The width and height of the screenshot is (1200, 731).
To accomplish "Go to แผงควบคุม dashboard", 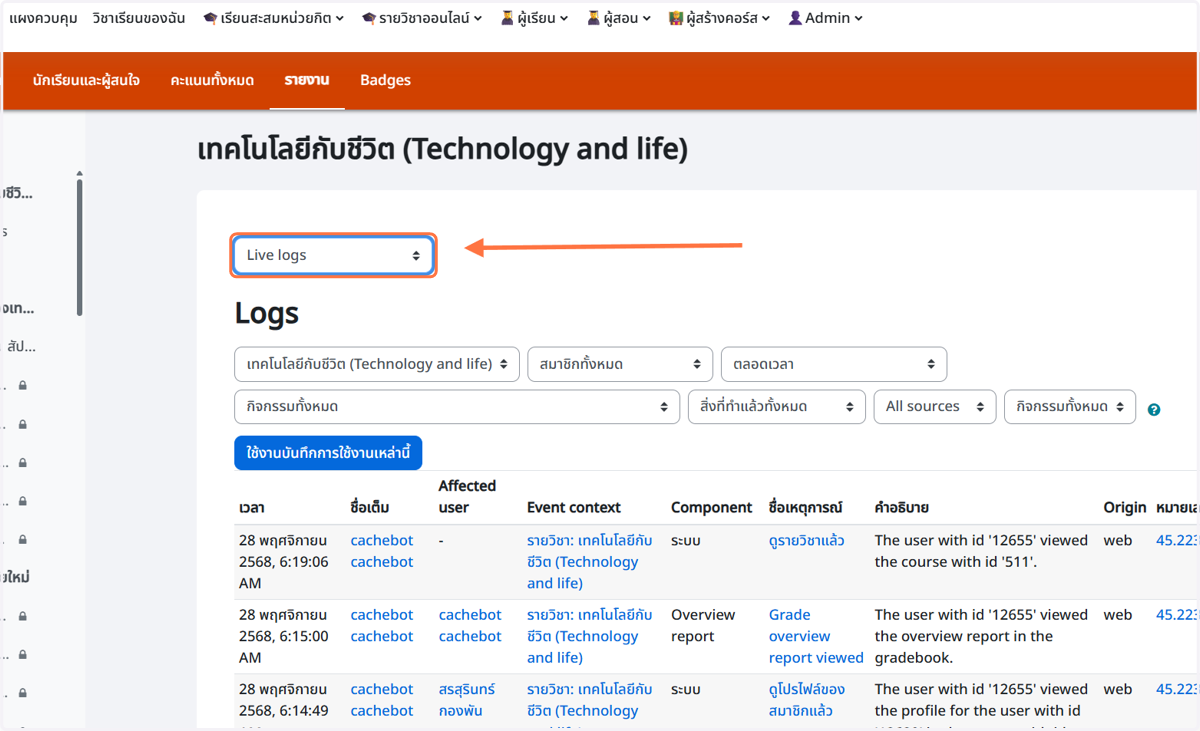I will click(x=43, y=18).
